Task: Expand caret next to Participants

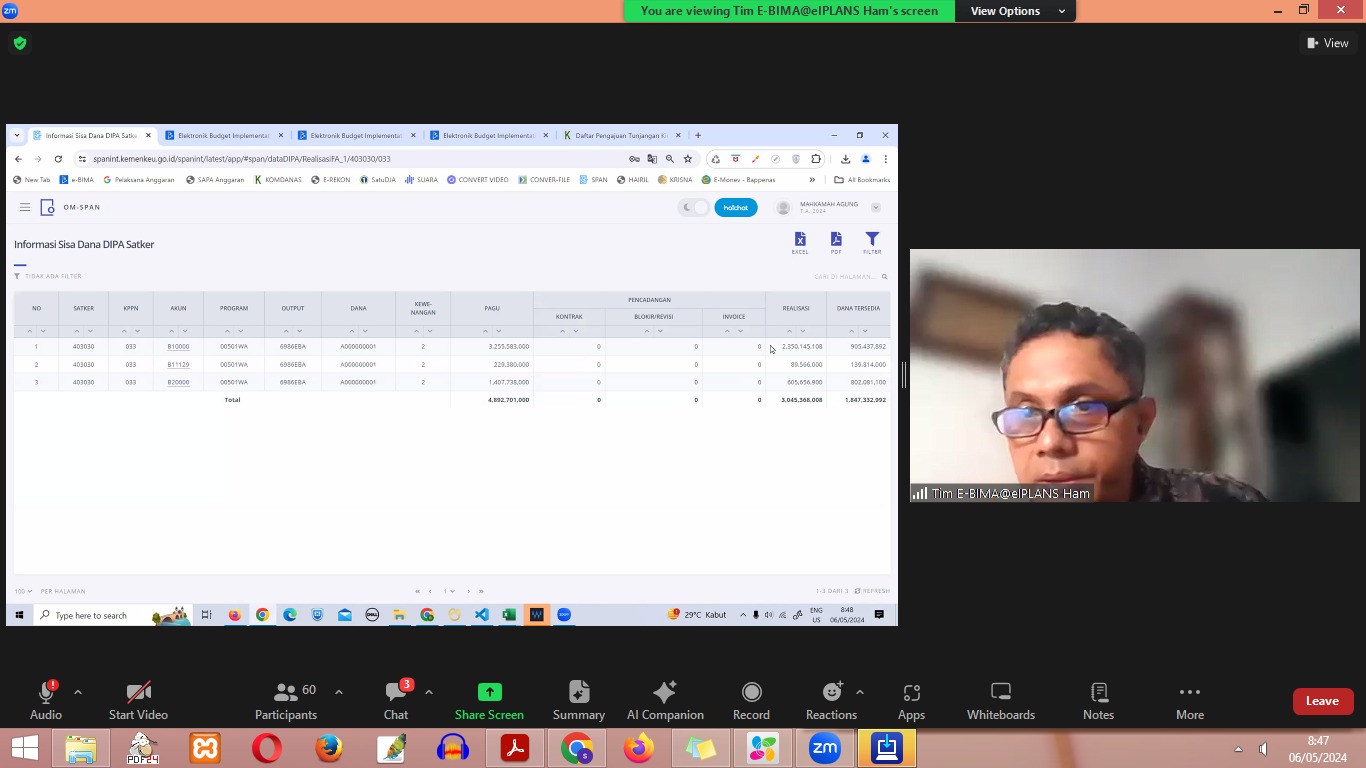Action: pyautogui.click(x=339, y=692)
